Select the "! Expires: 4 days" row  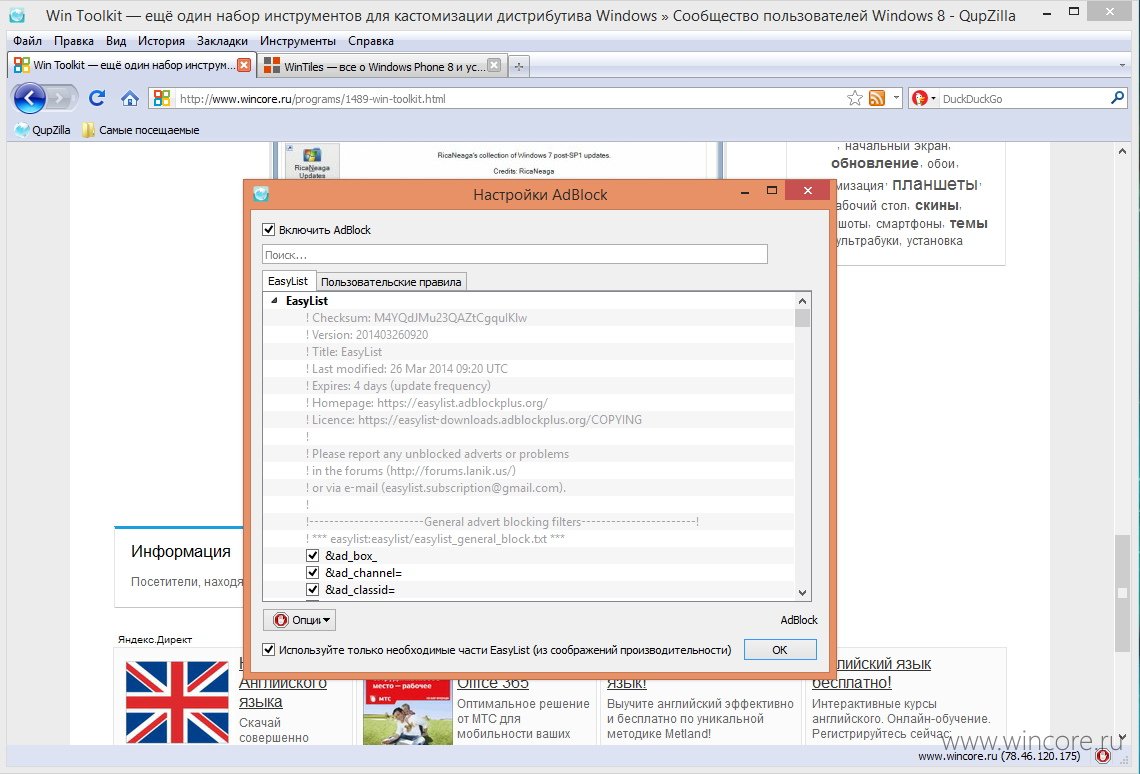(529, 386)
